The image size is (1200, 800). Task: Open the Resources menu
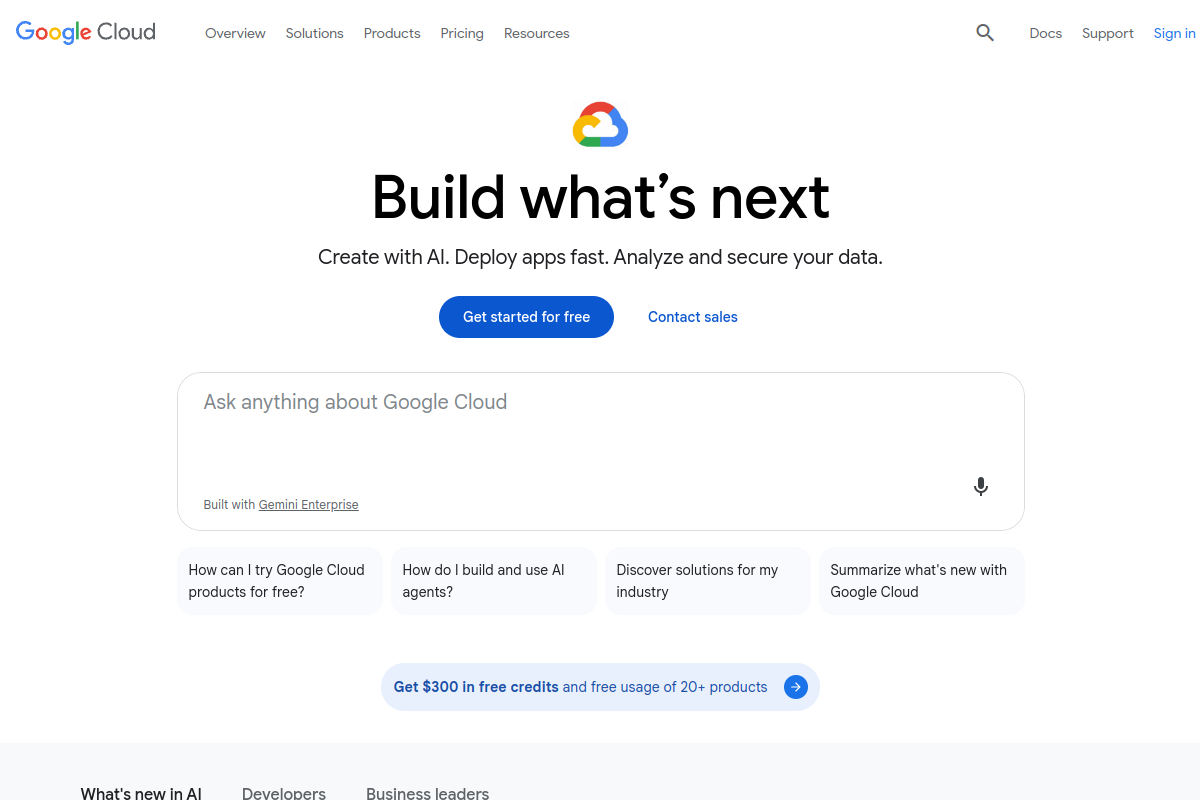[536, 33]
